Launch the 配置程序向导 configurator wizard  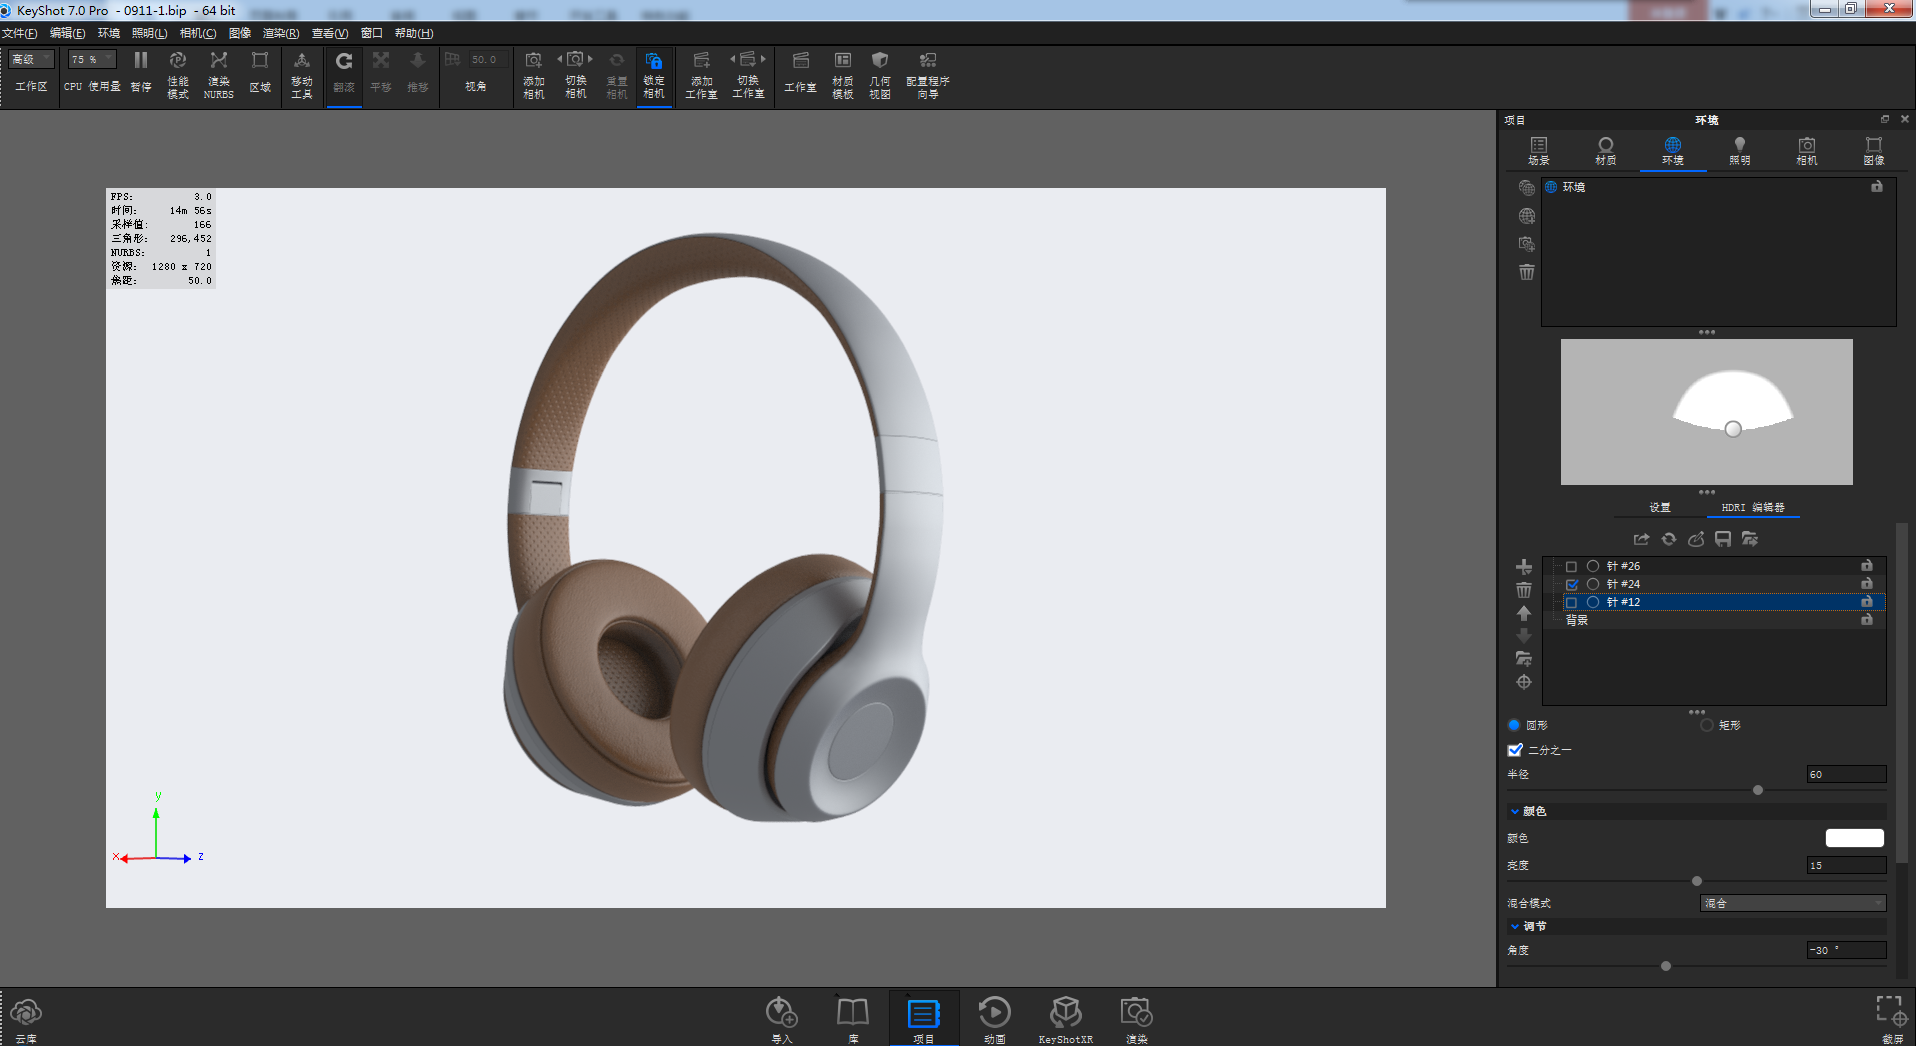[x=928, y=74]
